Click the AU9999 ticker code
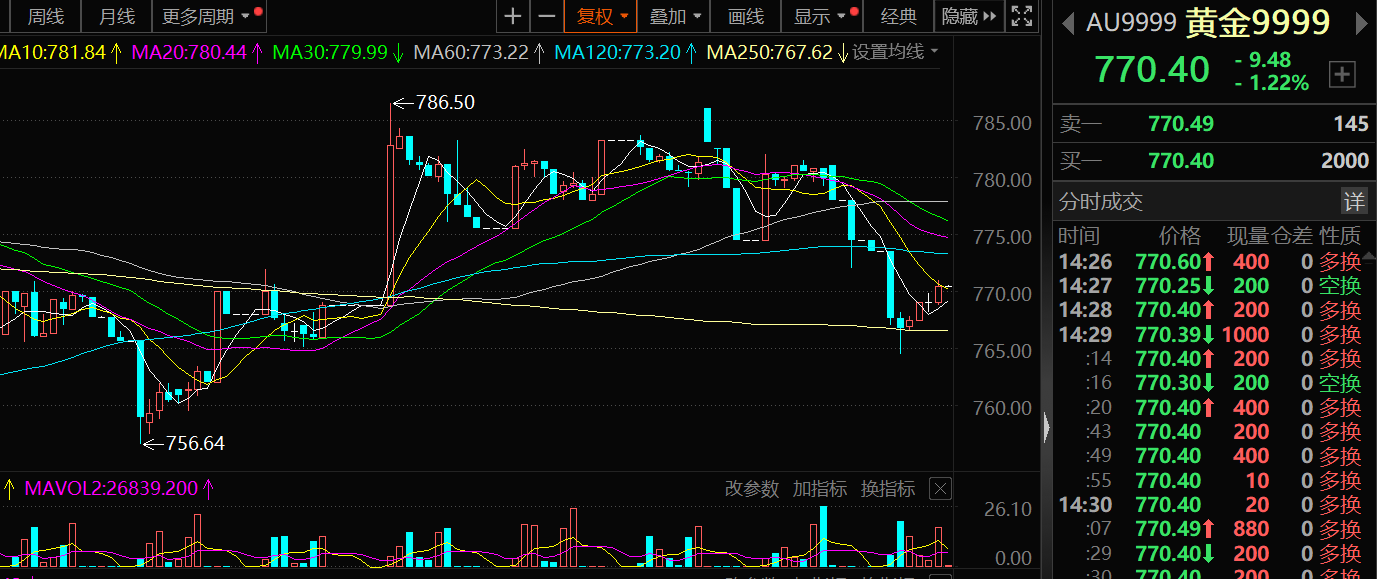The width and height of the screenshot is (1377, 579). click(x=1131, y=23)
